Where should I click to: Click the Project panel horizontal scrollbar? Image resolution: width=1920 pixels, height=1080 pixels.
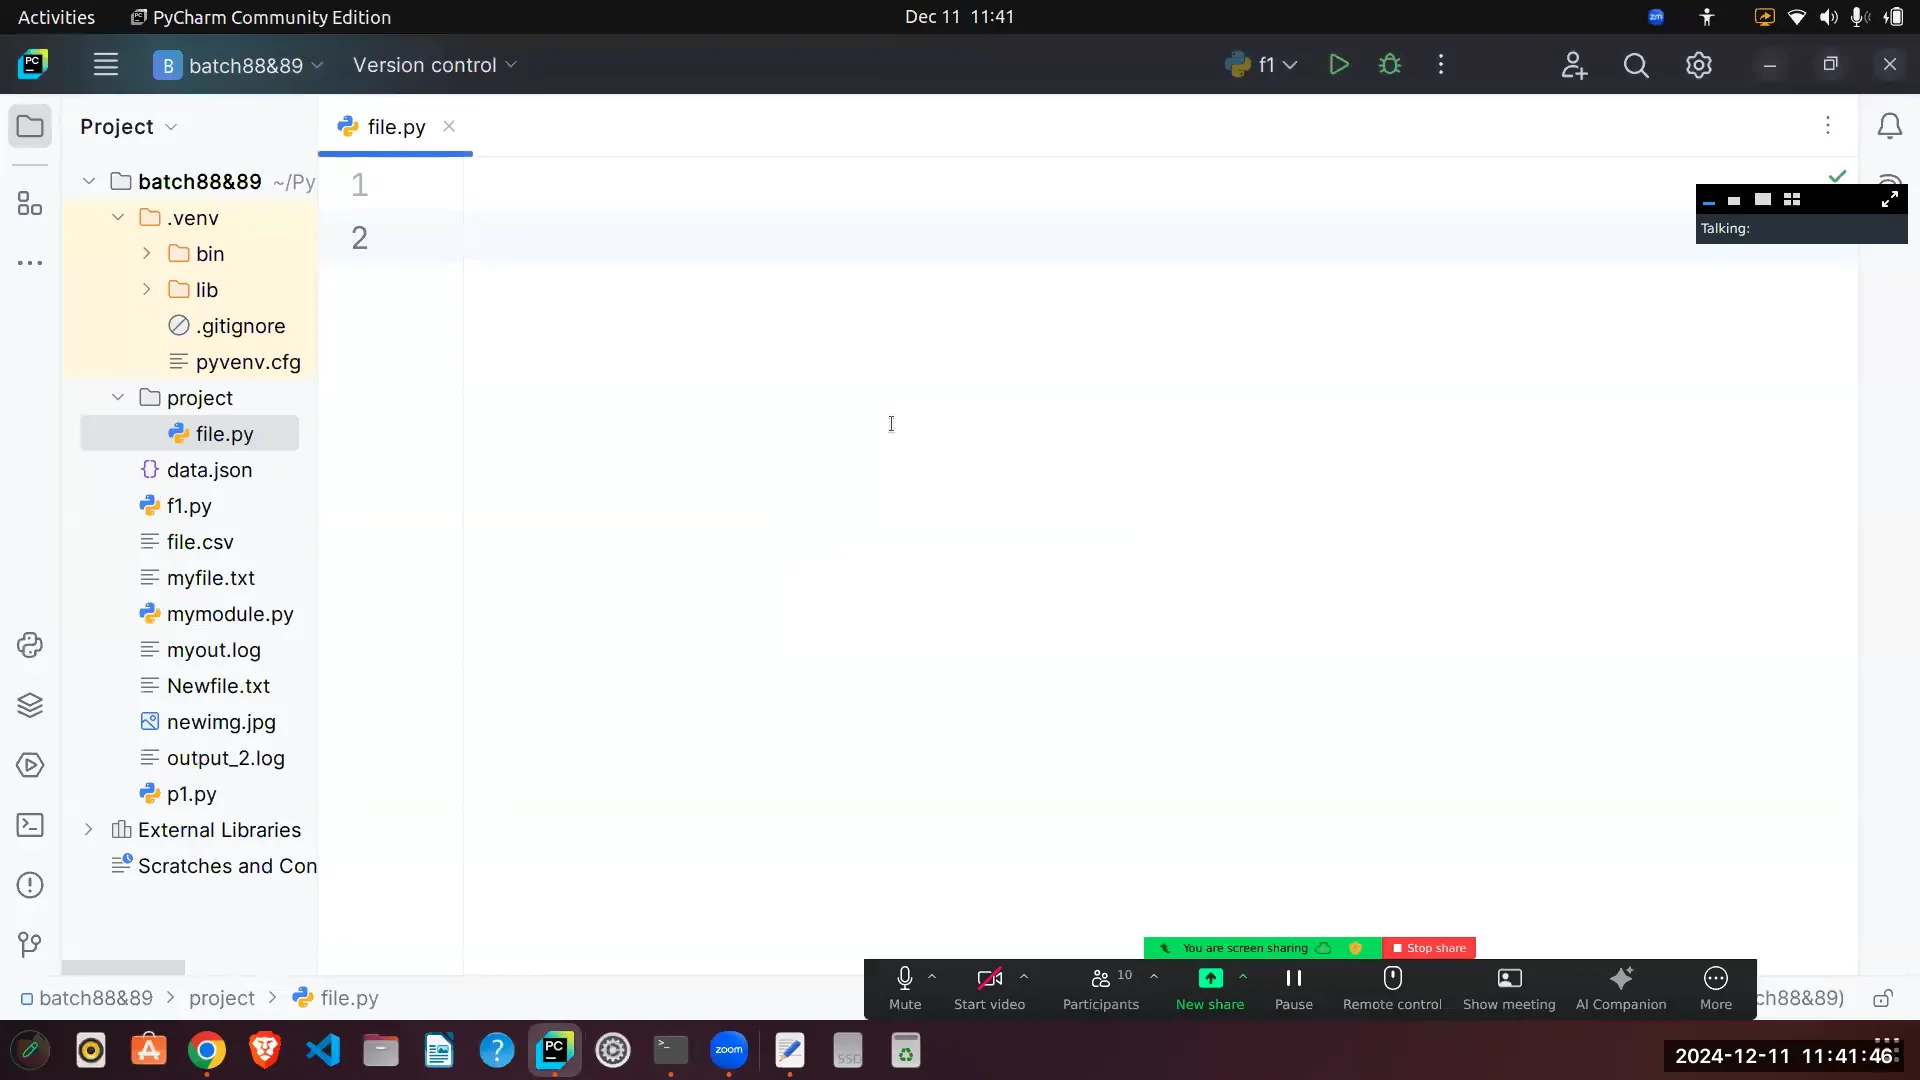[123, 967]
